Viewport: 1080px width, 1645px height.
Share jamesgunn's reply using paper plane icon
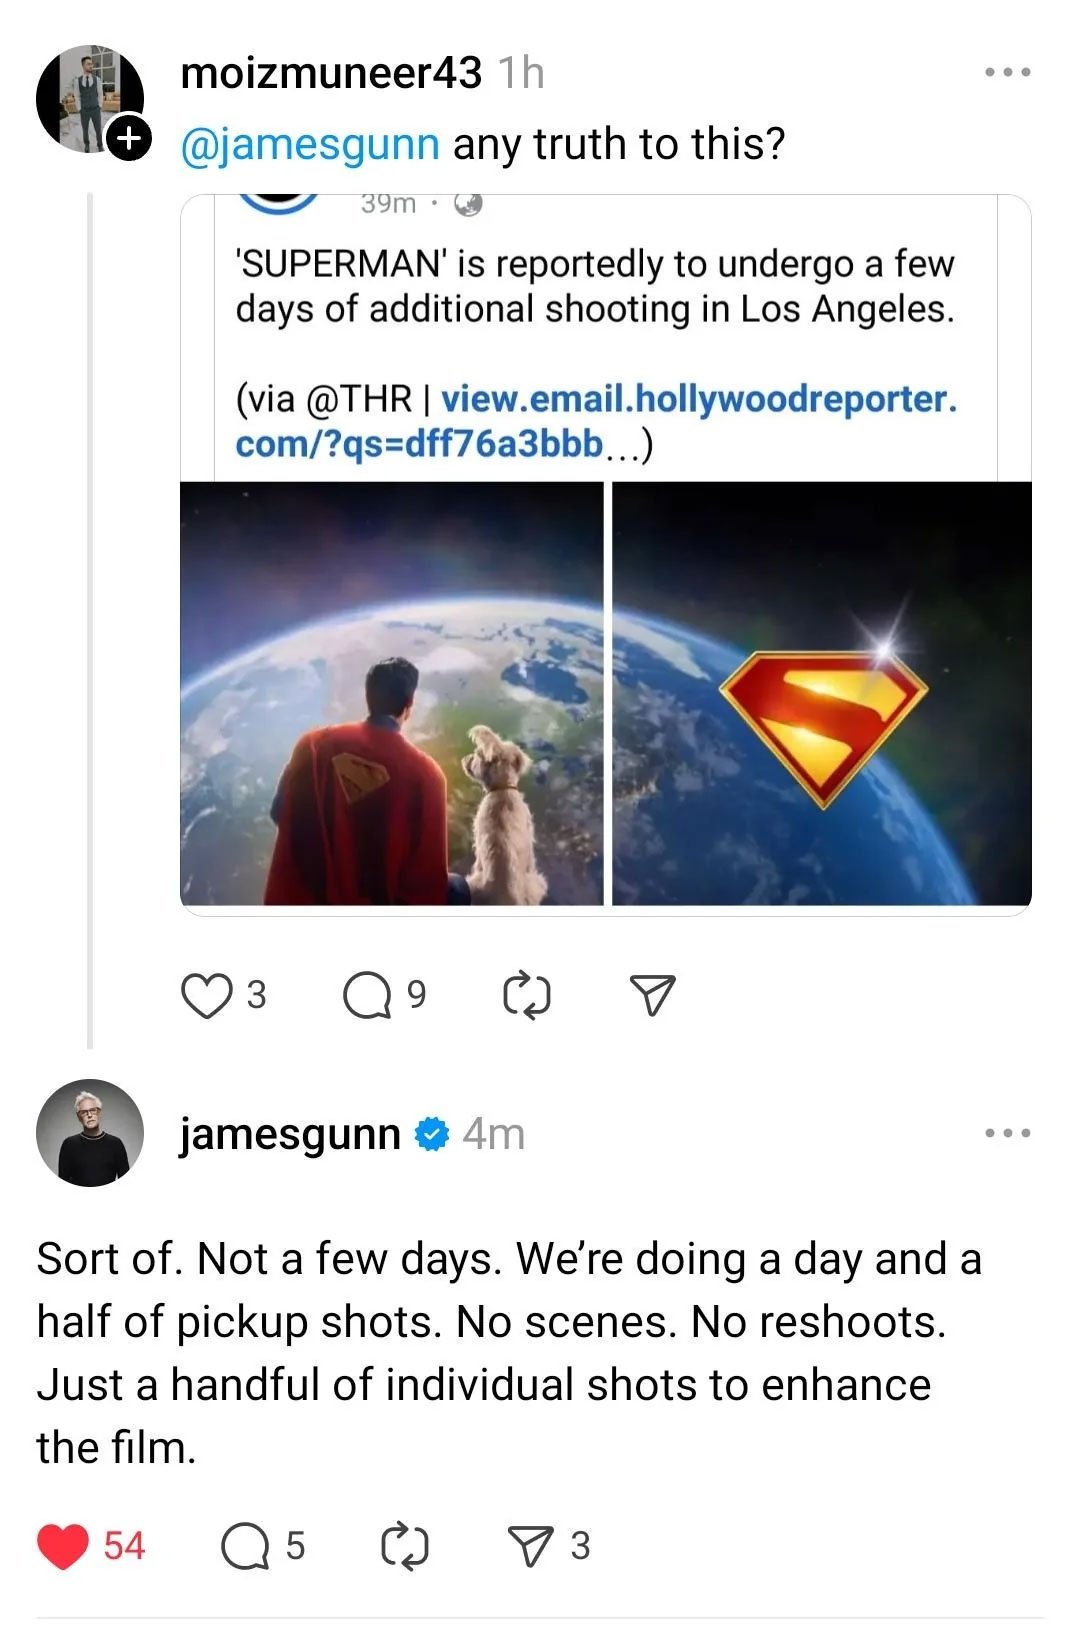click(x=531, y=1545)
